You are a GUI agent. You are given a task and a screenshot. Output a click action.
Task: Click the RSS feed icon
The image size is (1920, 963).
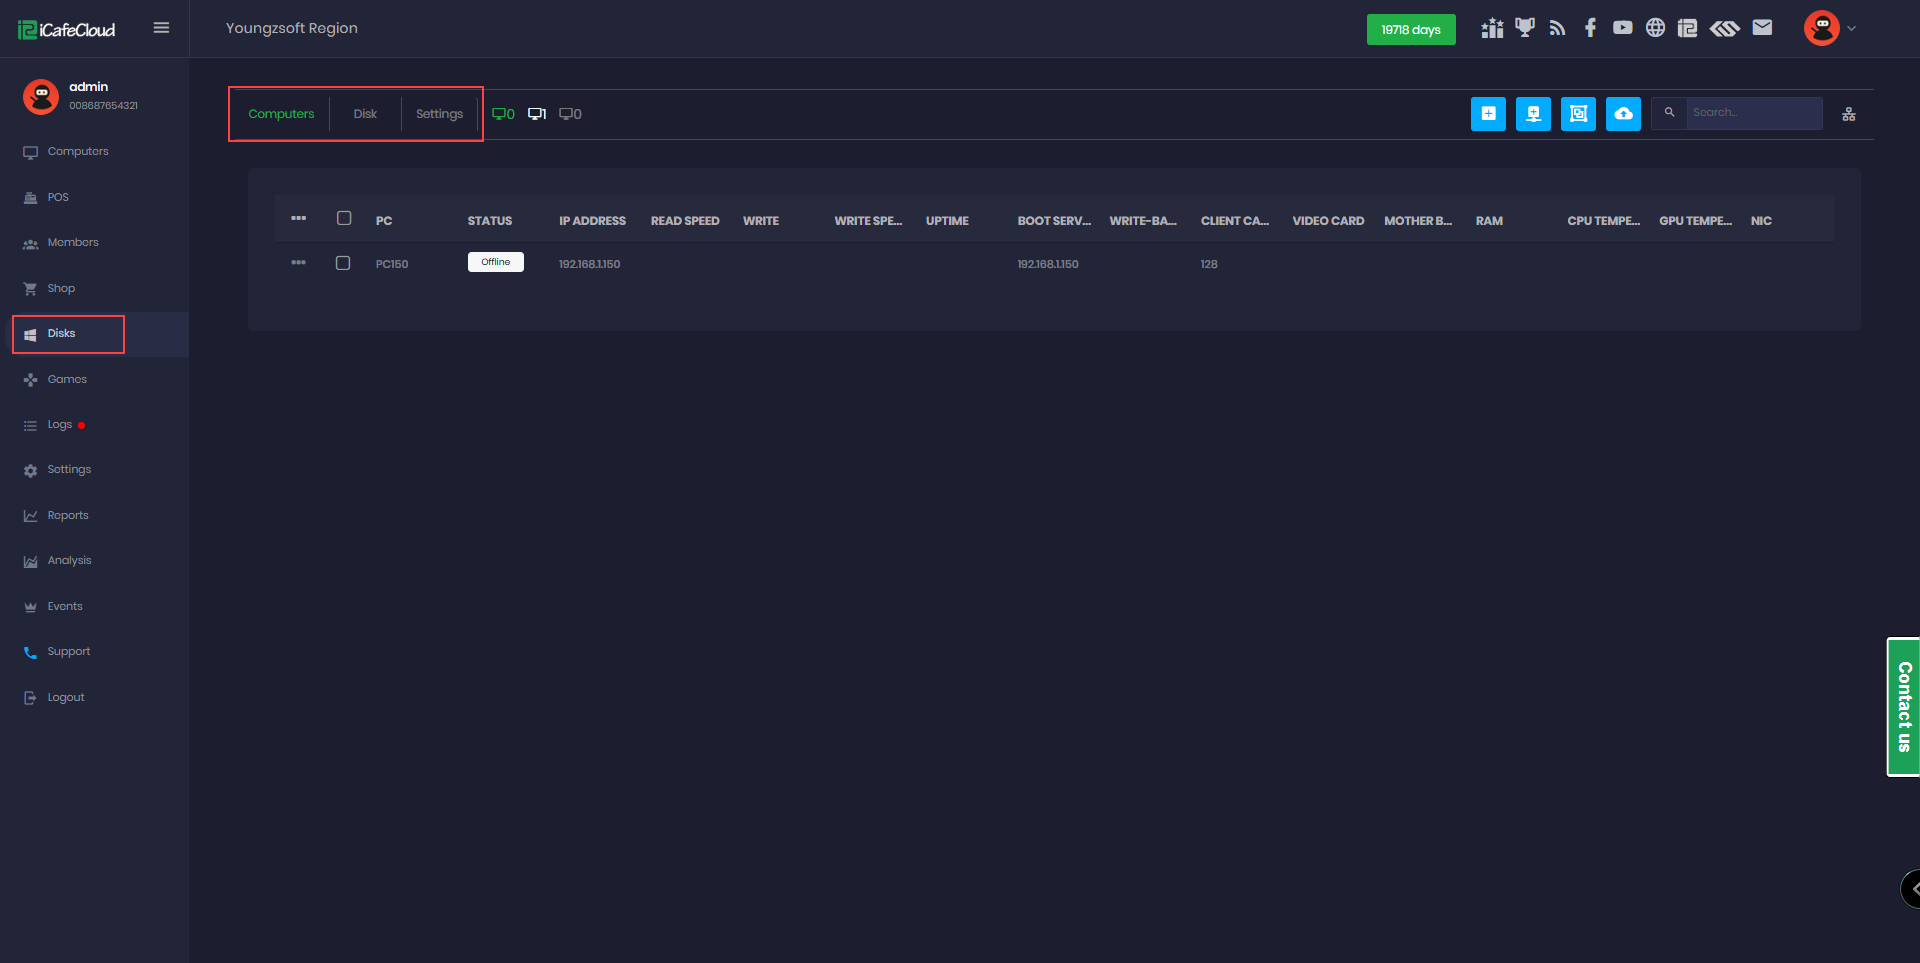[1557, 28]
